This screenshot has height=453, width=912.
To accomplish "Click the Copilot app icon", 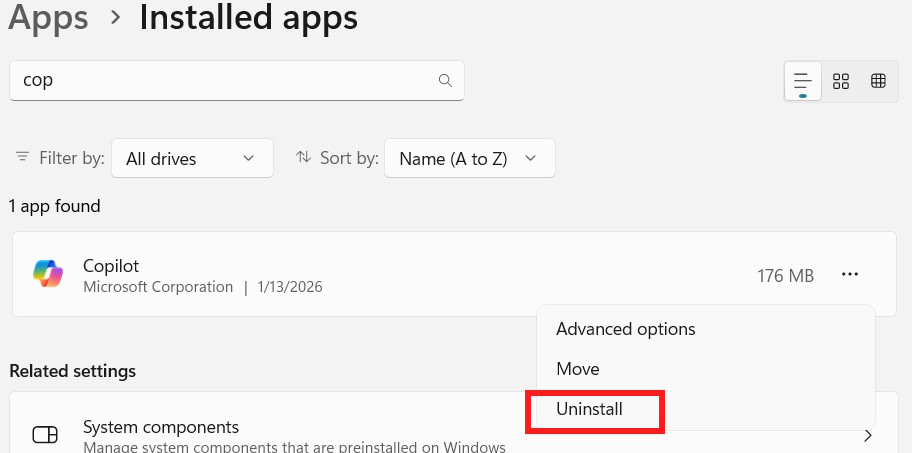I will click(x=47, y=275).
